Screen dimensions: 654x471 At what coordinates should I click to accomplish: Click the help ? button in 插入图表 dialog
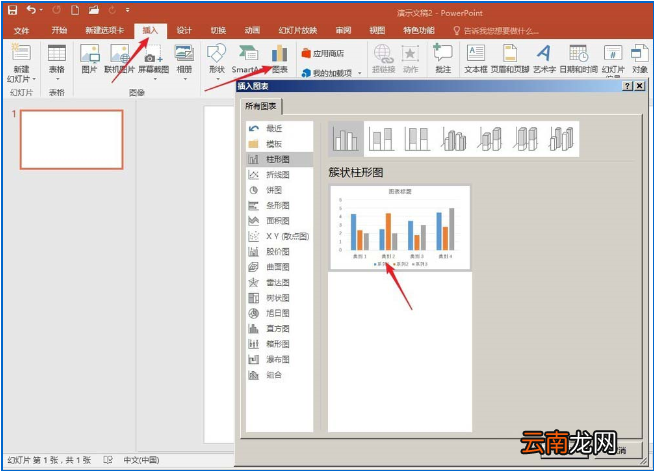(627, 86)
